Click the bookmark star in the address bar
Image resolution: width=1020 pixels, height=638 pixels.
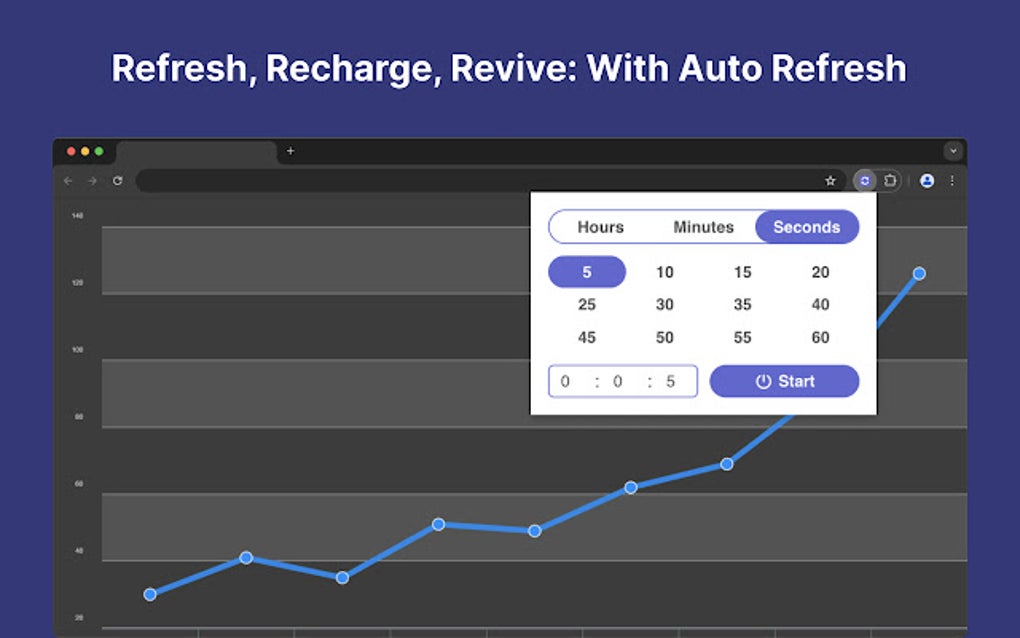tap(830, 181)
